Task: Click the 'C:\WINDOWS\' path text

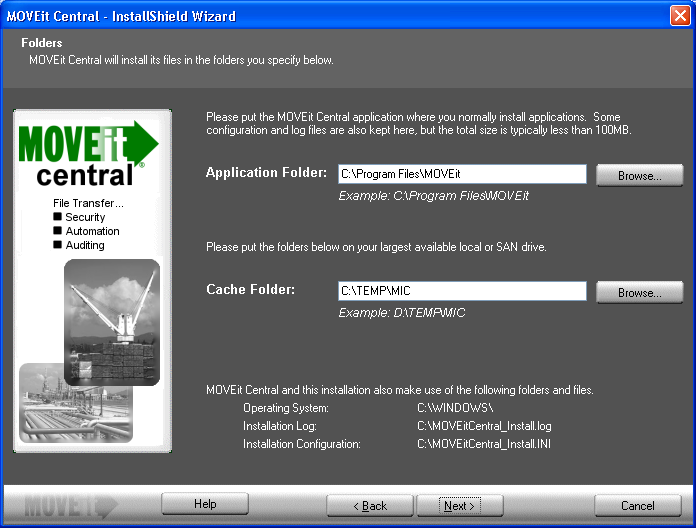Action: click(455, 408)
